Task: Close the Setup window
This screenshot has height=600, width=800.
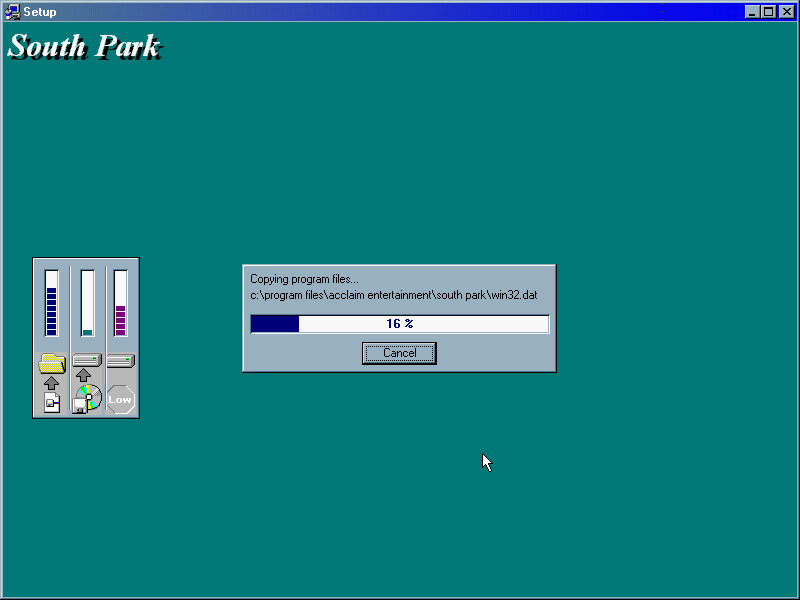Action: (x=786, y=12)
